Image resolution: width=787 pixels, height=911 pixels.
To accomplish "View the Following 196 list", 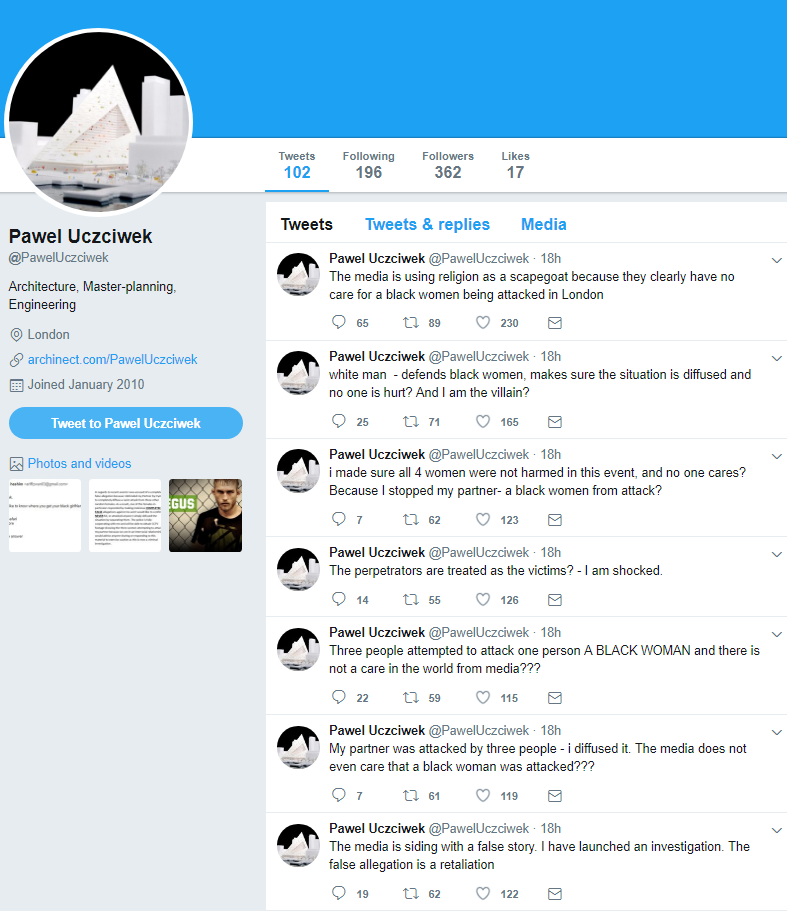I will [x=368, y=165].
